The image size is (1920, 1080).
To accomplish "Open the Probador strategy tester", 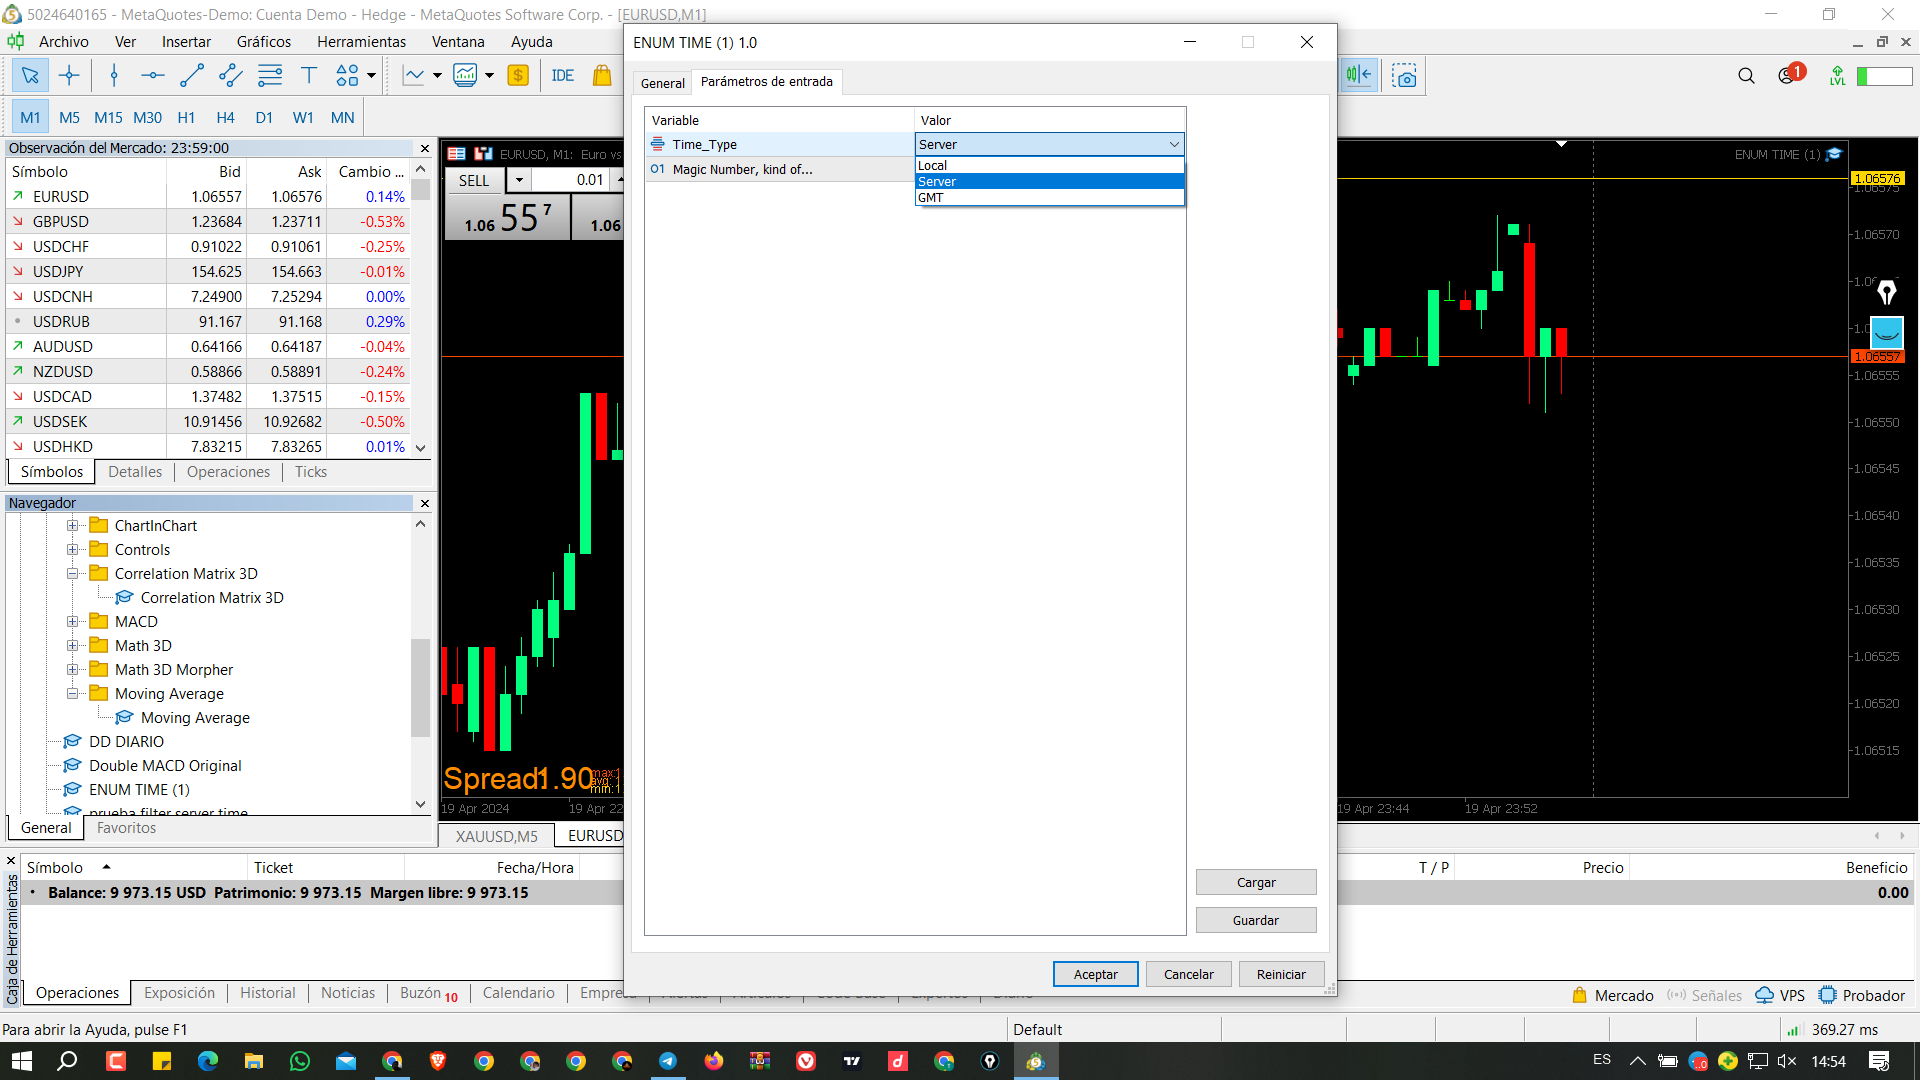I will [1862, 995].
